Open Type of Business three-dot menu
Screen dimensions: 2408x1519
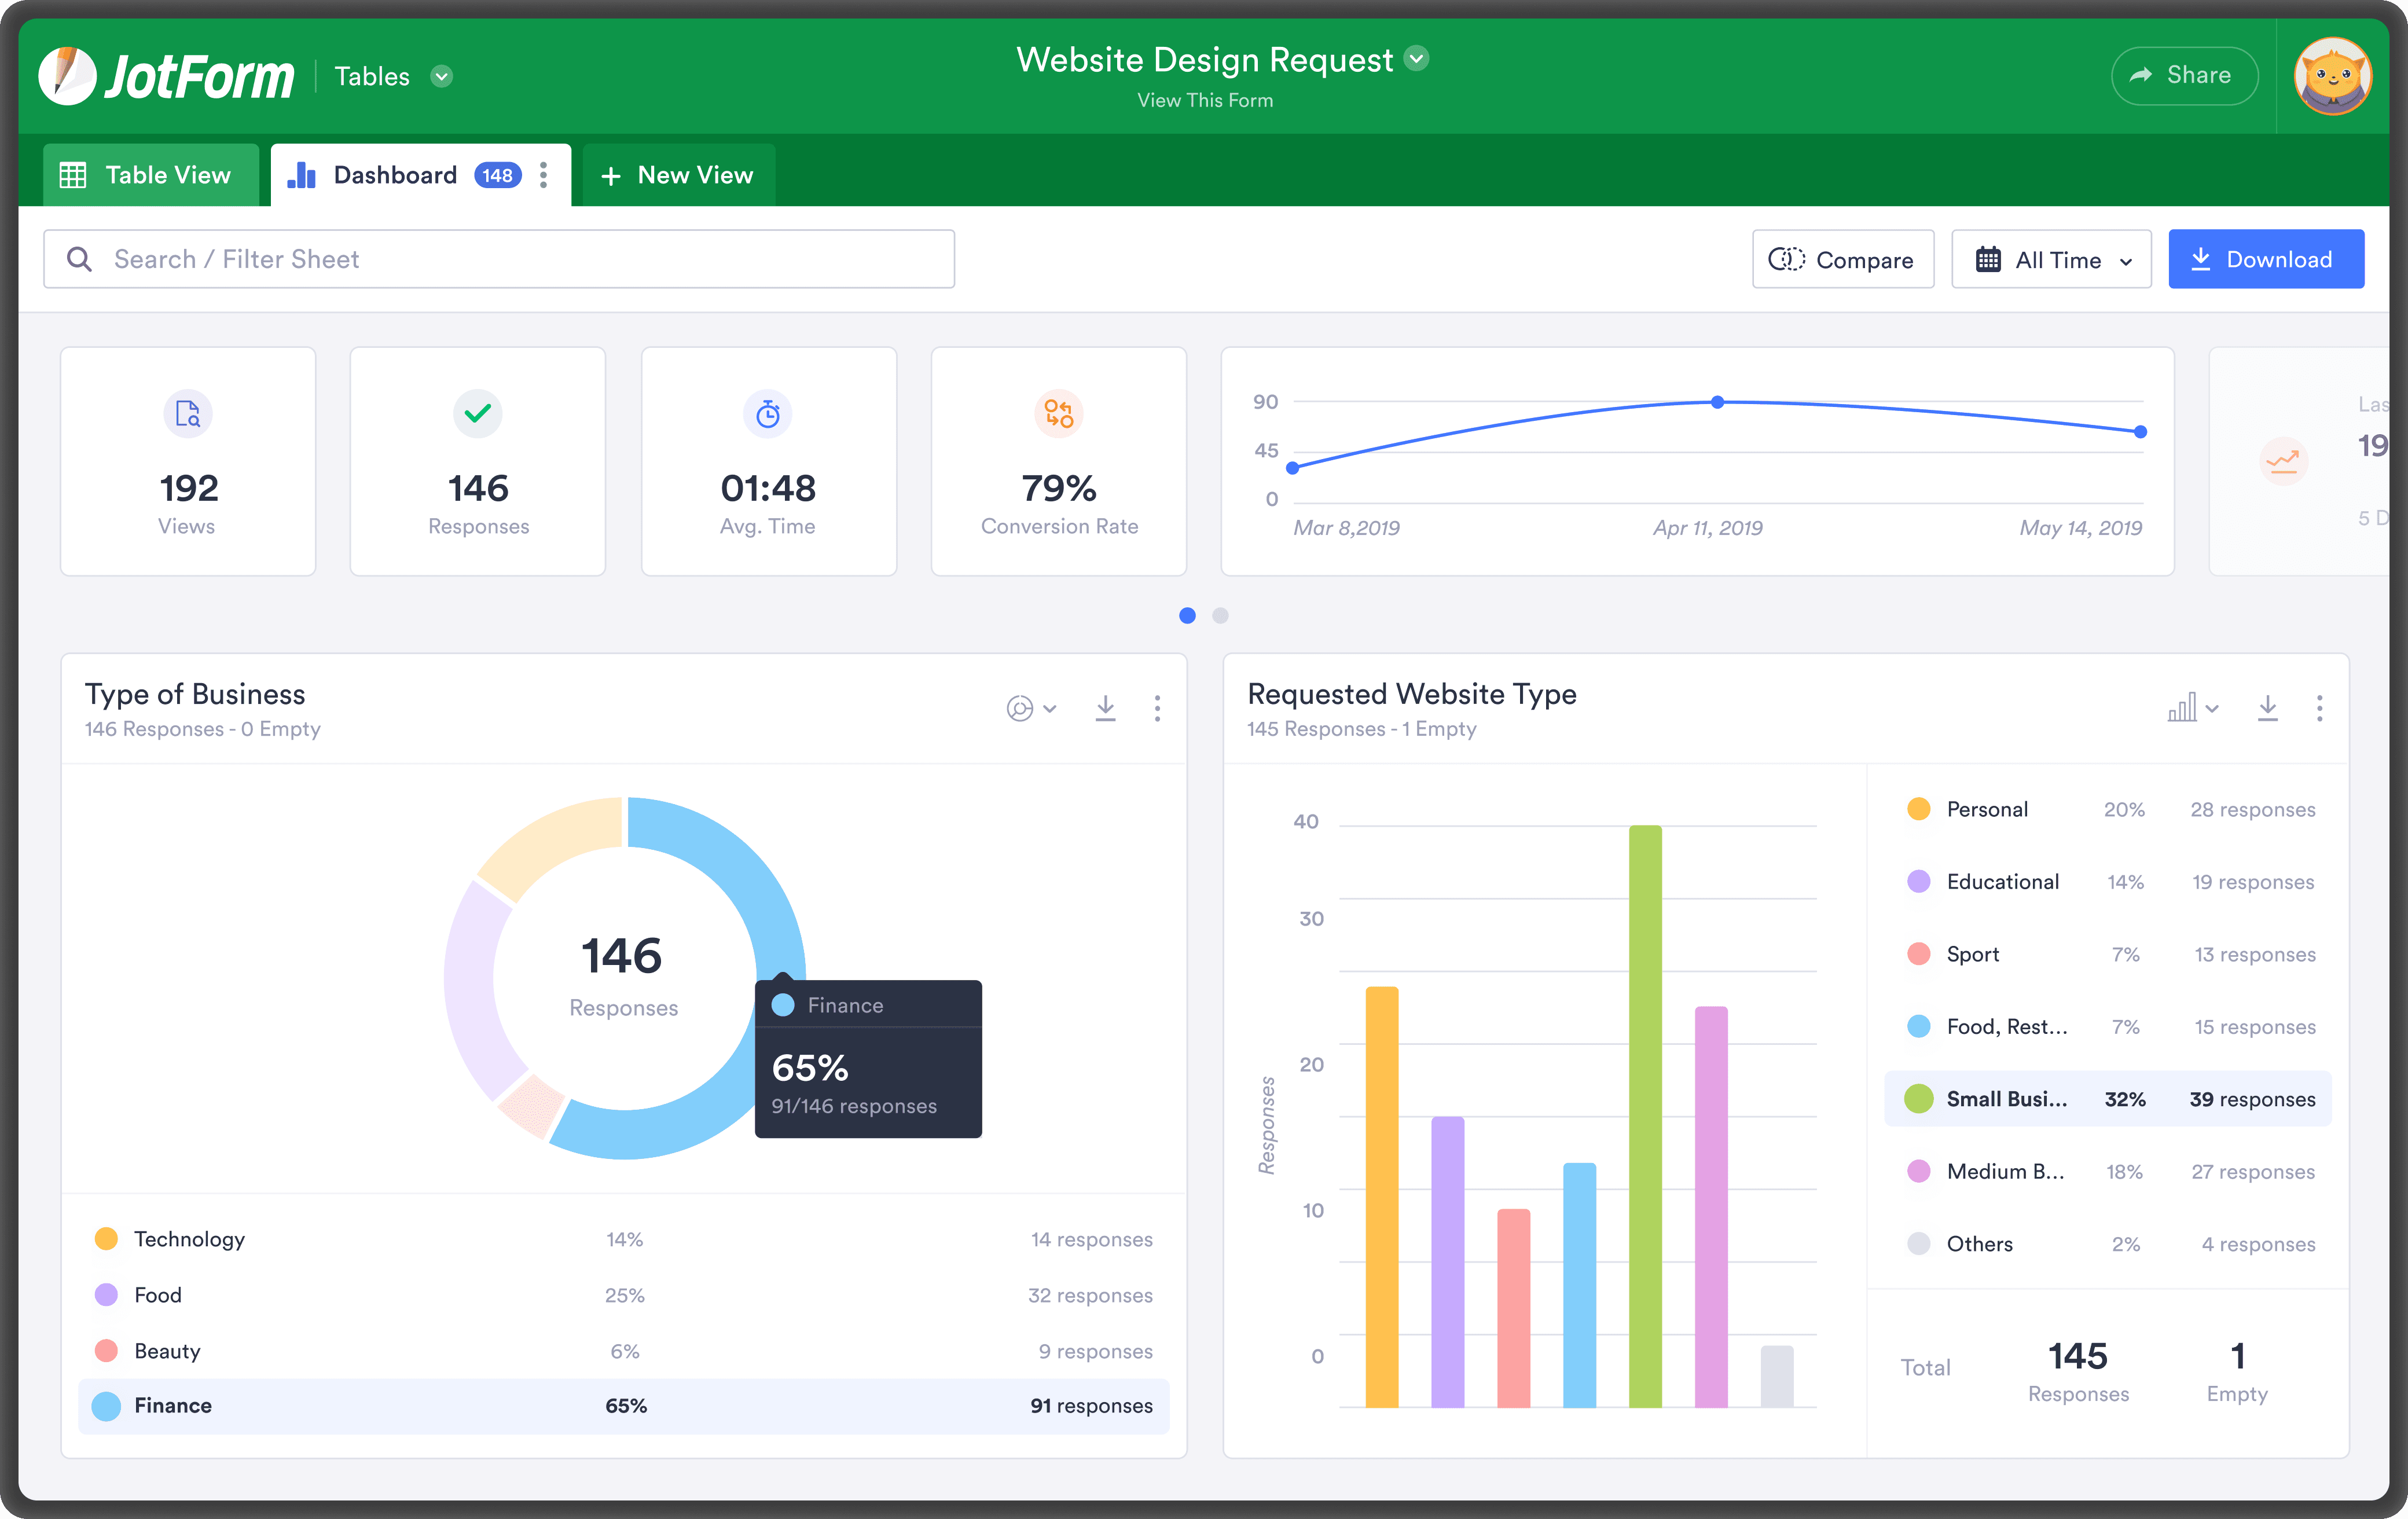tap(1157, 708)
